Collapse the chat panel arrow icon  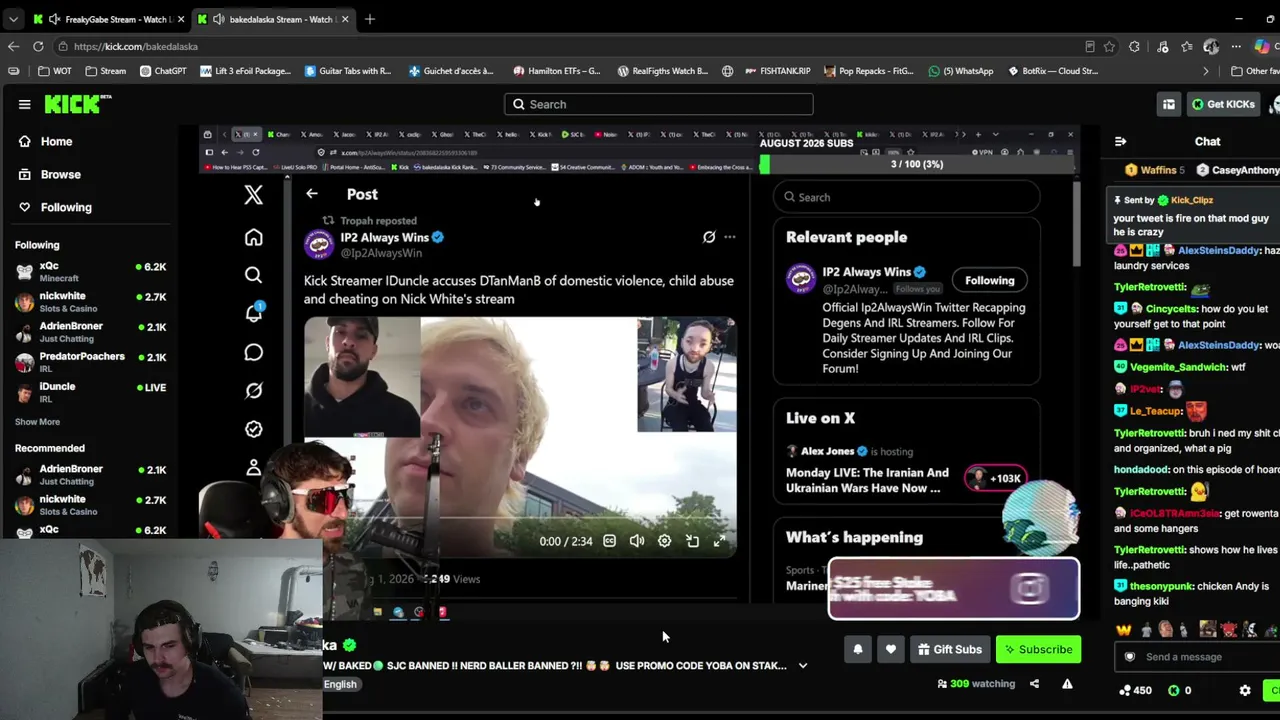tap(1120, 142)
